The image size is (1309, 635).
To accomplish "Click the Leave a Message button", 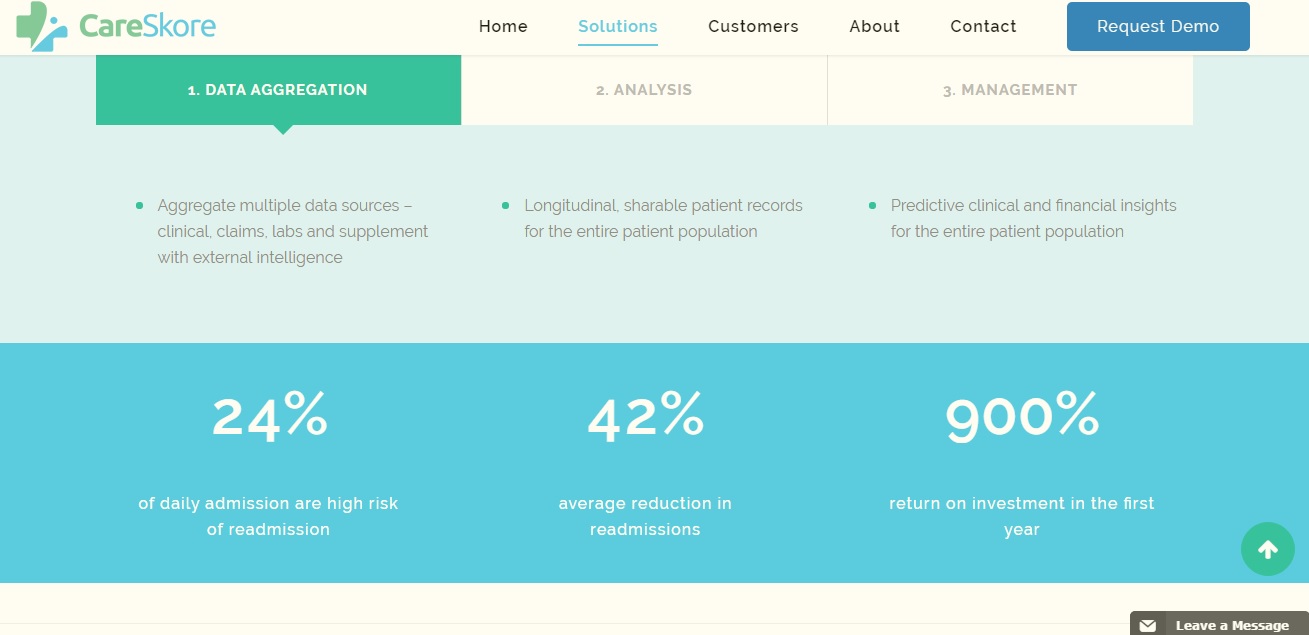I will tap(1231, 625).
